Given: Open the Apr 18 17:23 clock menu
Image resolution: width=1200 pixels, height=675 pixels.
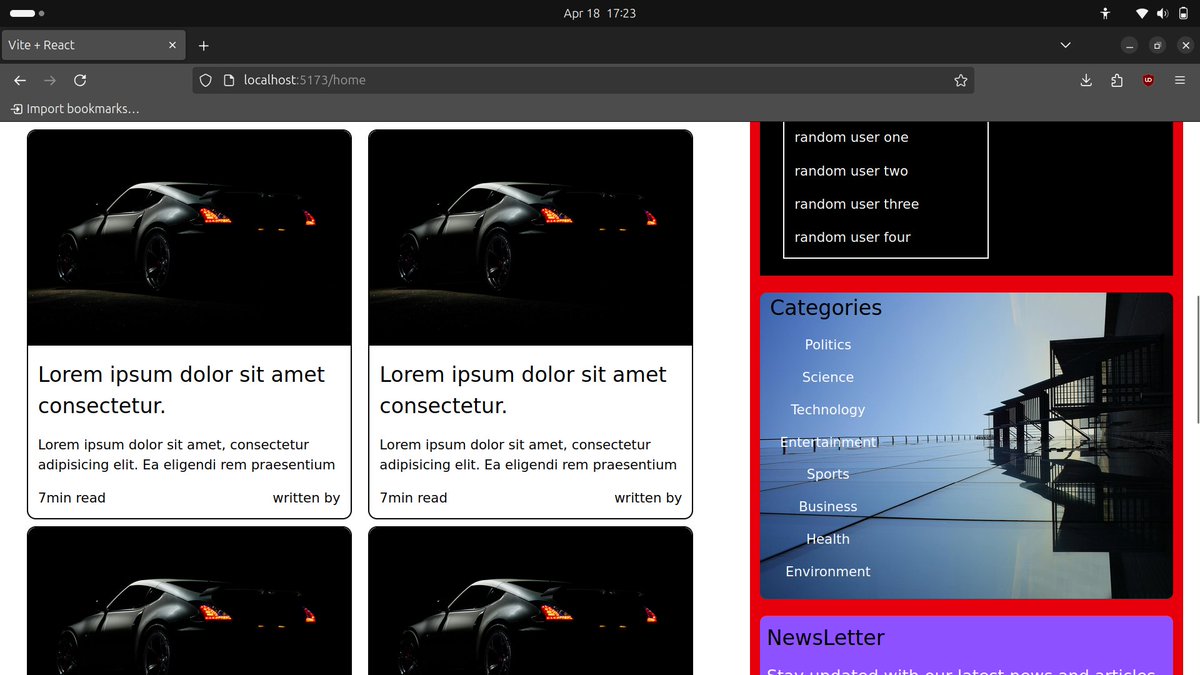Looking at the screenshot, I should [600, 13].
